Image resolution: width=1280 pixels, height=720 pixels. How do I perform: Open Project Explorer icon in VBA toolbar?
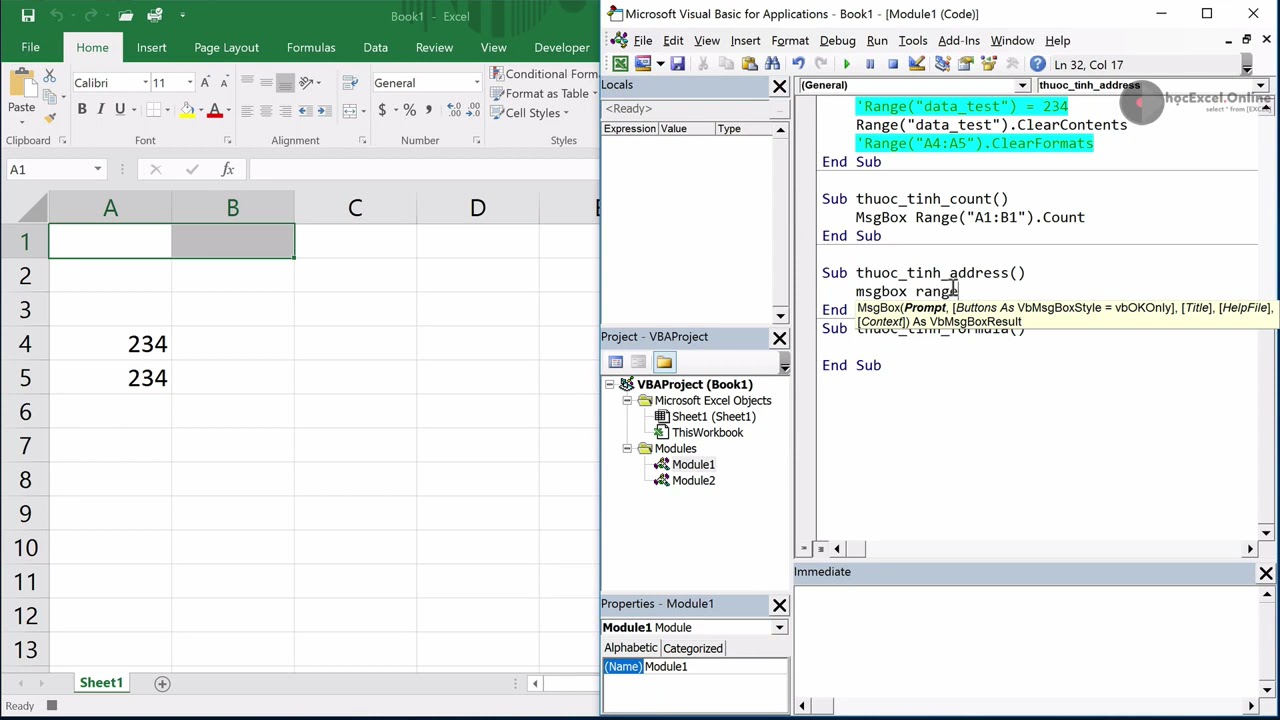[942, 64]
